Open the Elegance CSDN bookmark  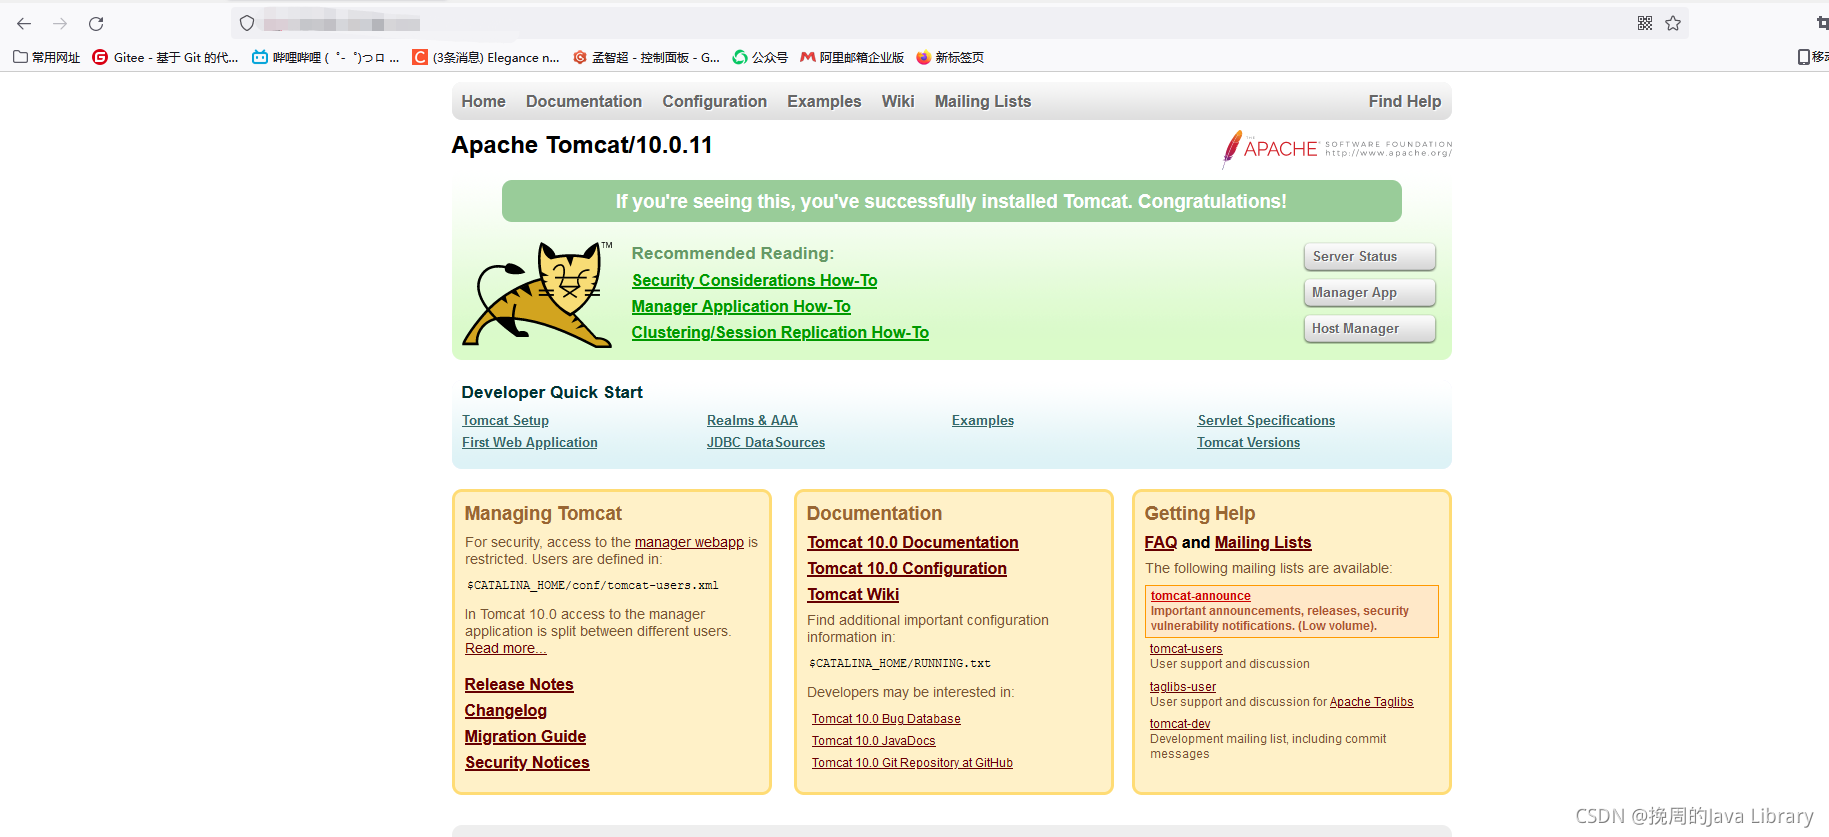tap(486, 57)
